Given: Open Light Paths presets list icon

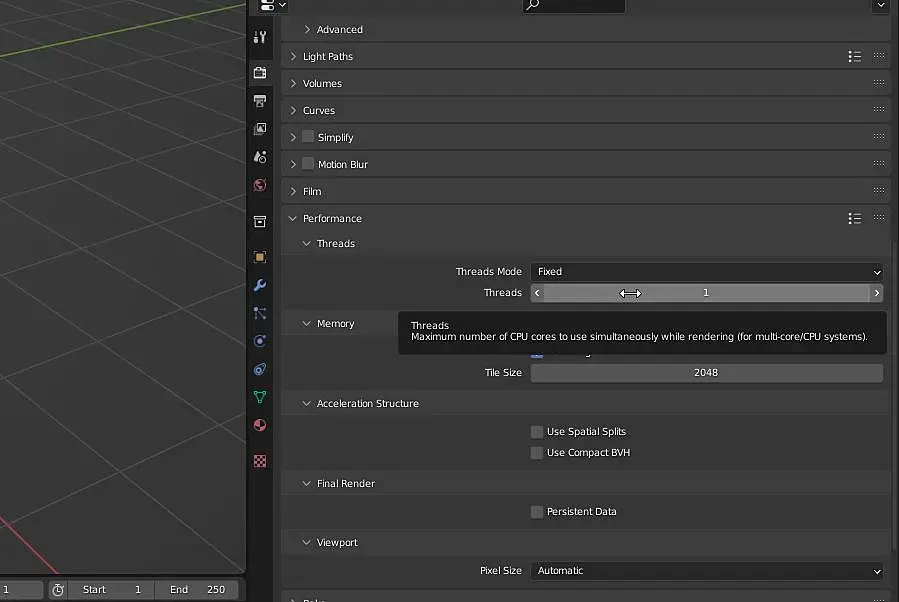Looking at the screenshot, I should (854, 56).
